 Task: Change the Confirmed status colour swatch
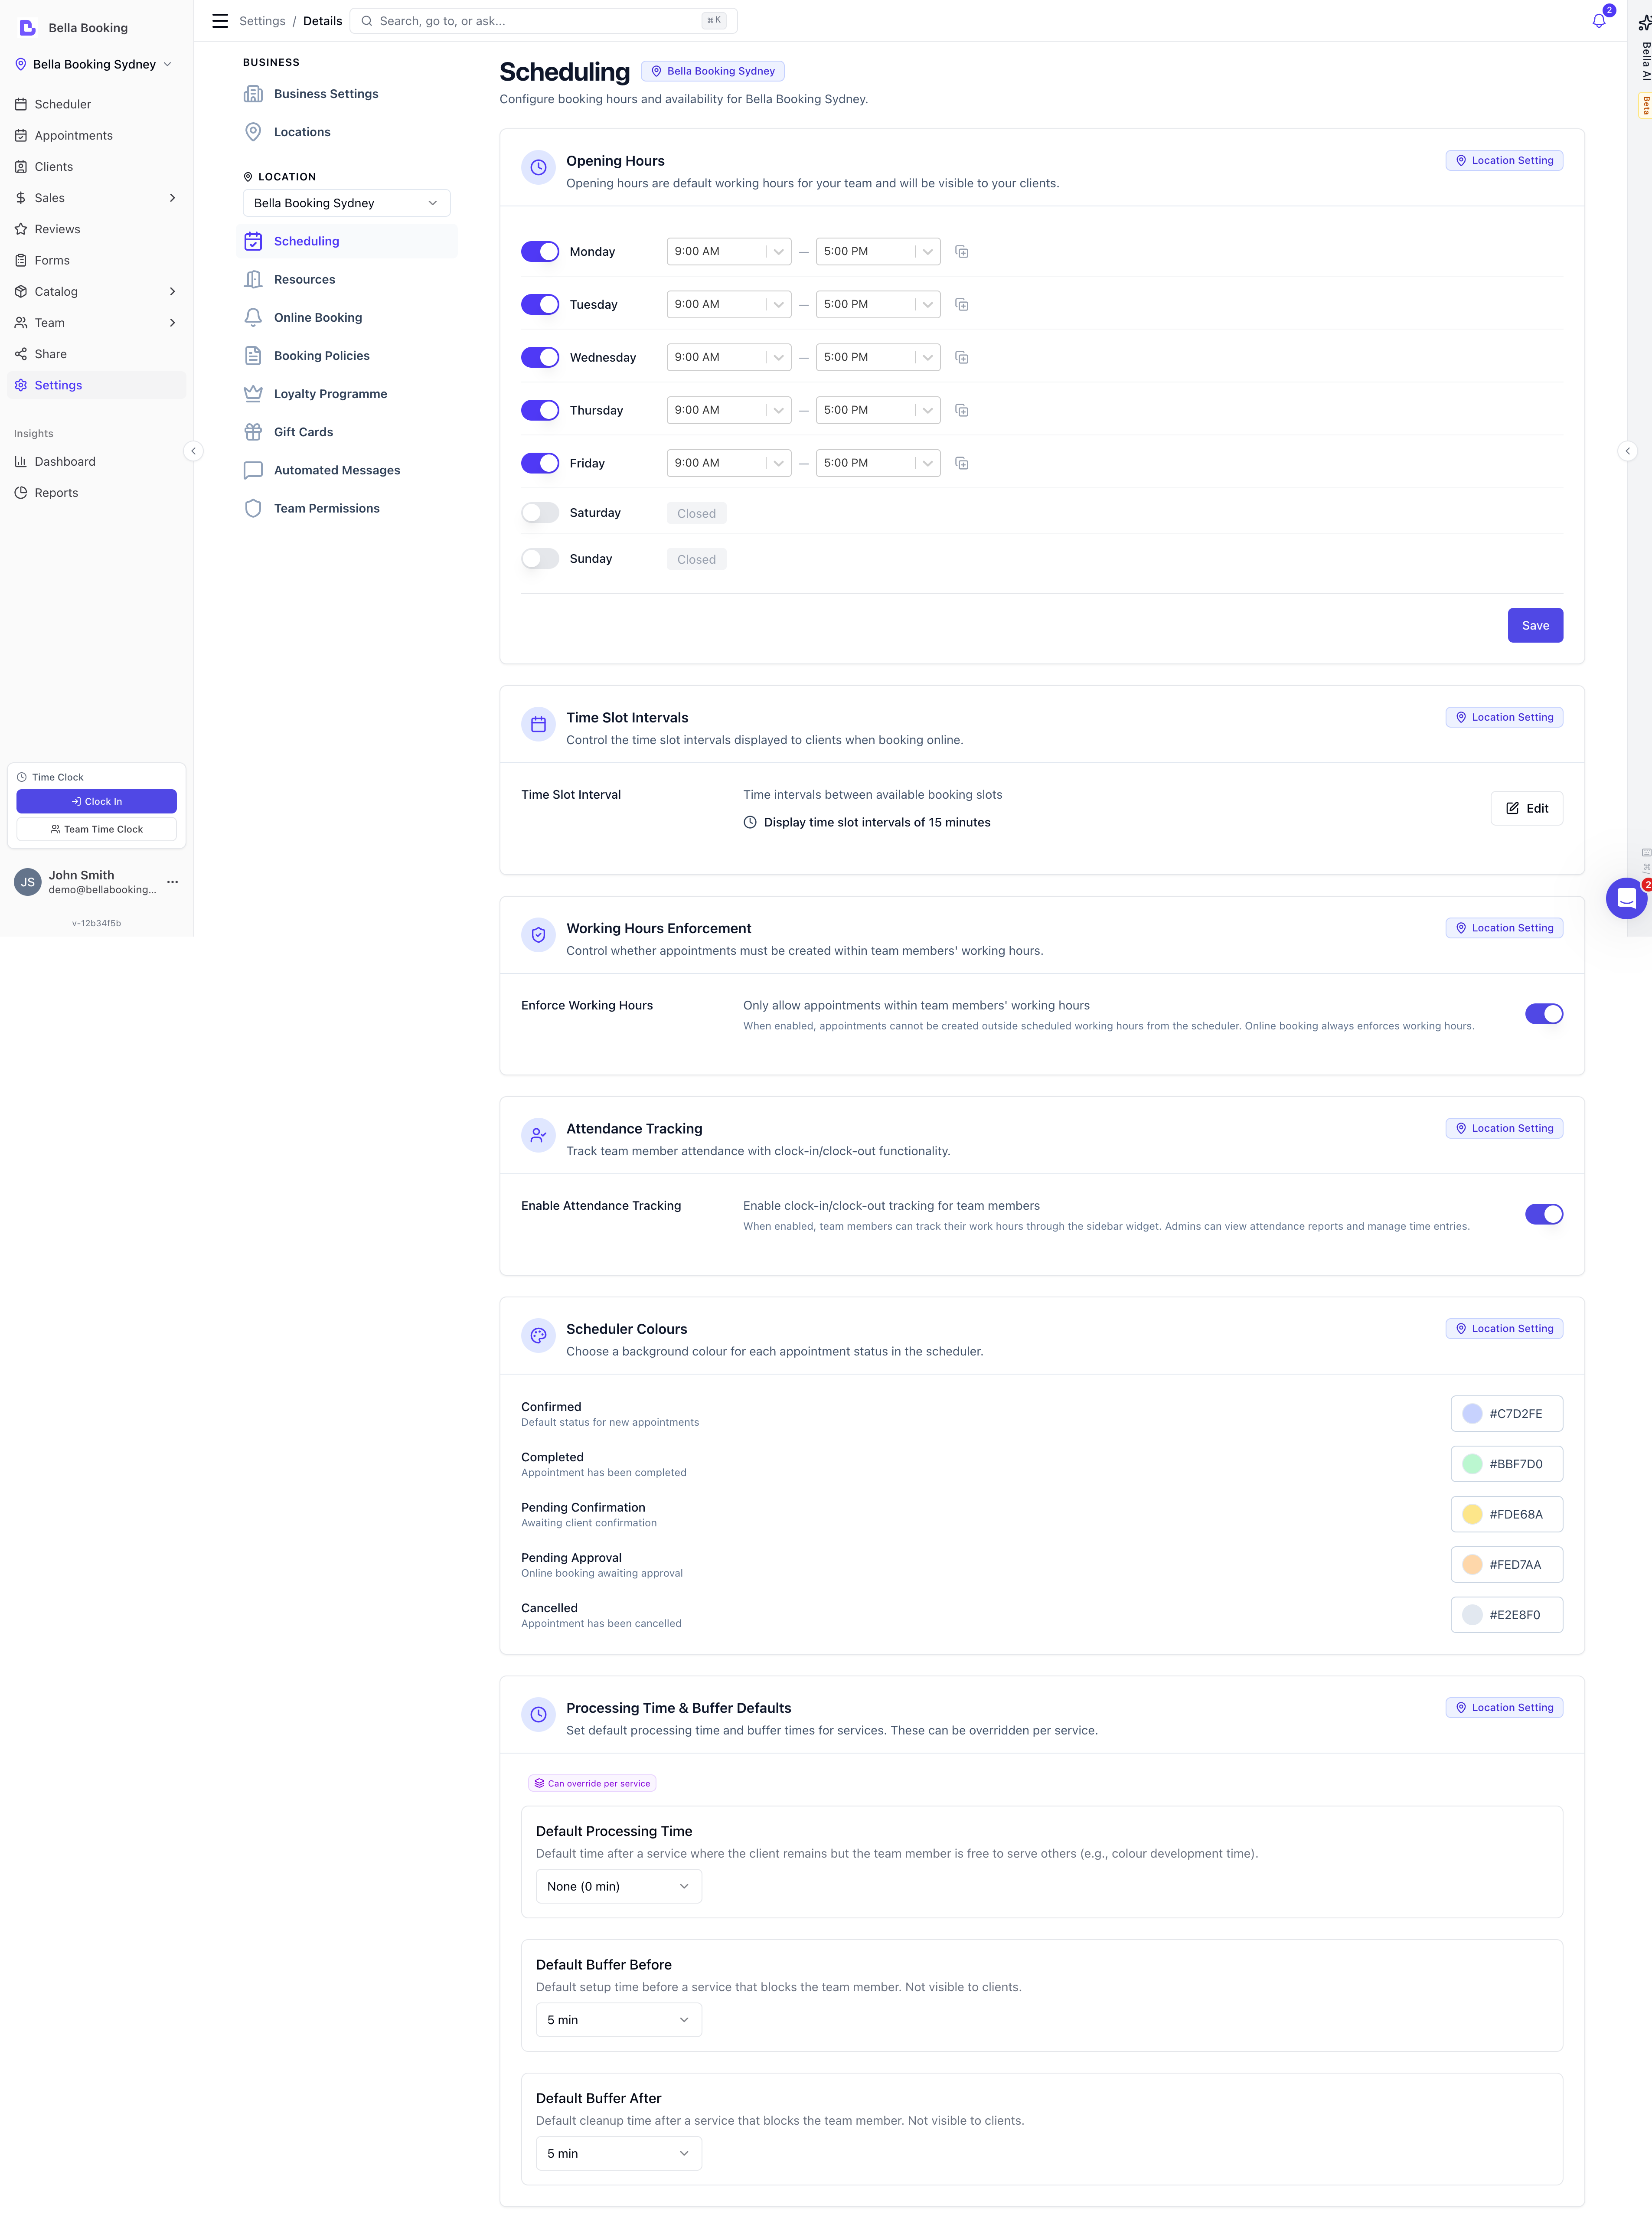pyautogui.click(x=1507, y=1413)
